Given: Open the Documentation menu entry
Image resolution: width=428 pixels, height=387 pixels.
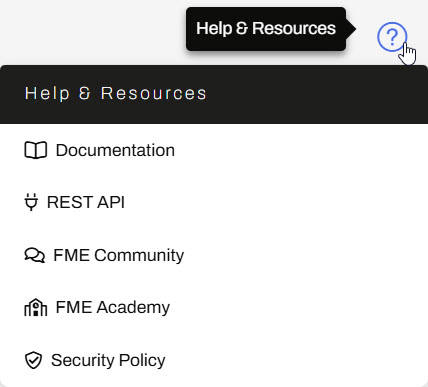Looking at the screenshot, I should 214,150.
